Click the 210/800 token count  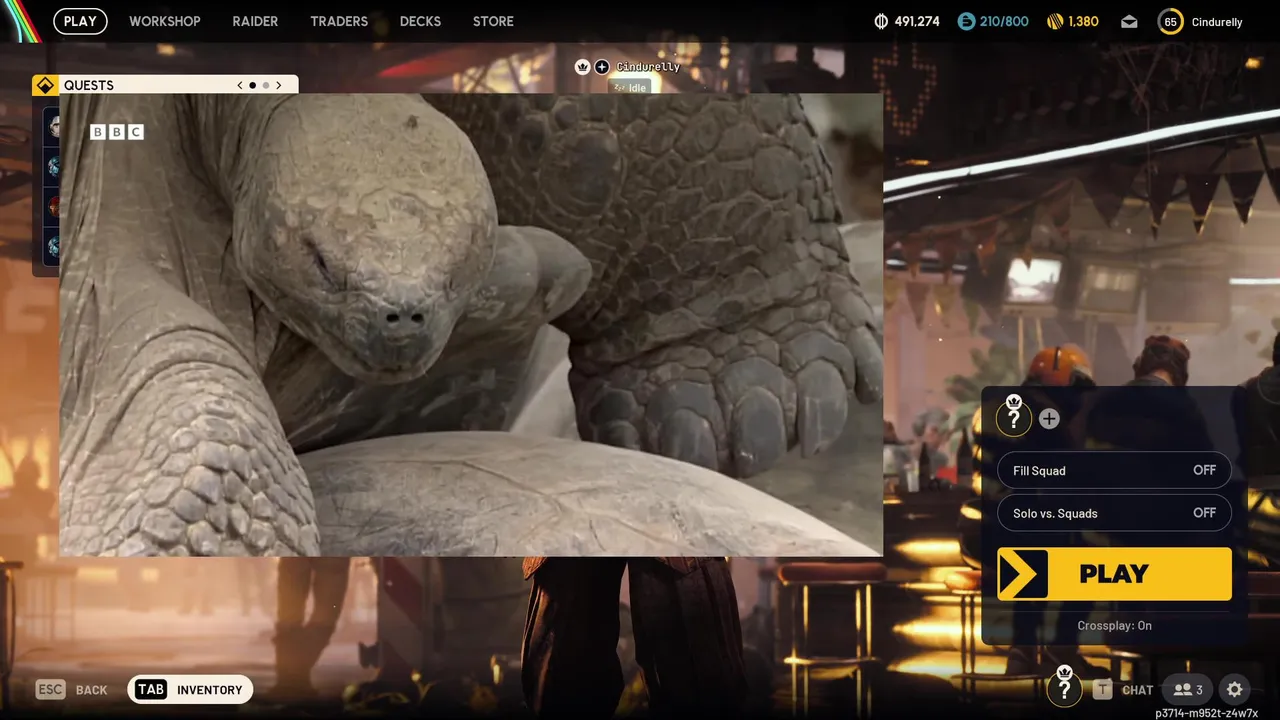point(1005,21)
